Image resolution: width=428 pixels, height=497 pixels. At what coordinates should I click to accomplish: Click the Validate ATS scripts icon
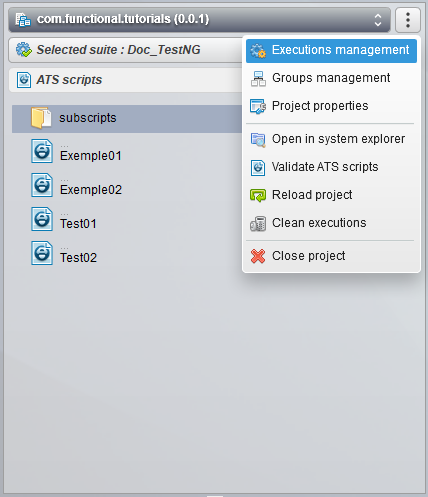pos(258,168)
